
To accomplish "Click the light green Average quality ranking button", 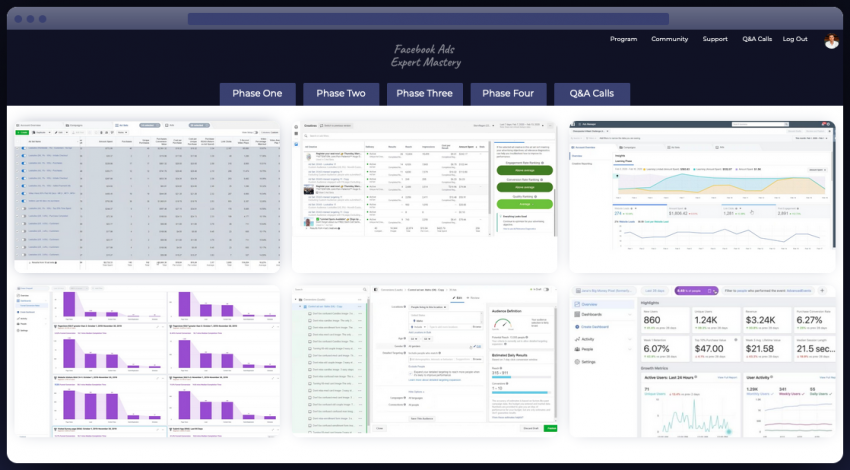I will click(524, 204).
